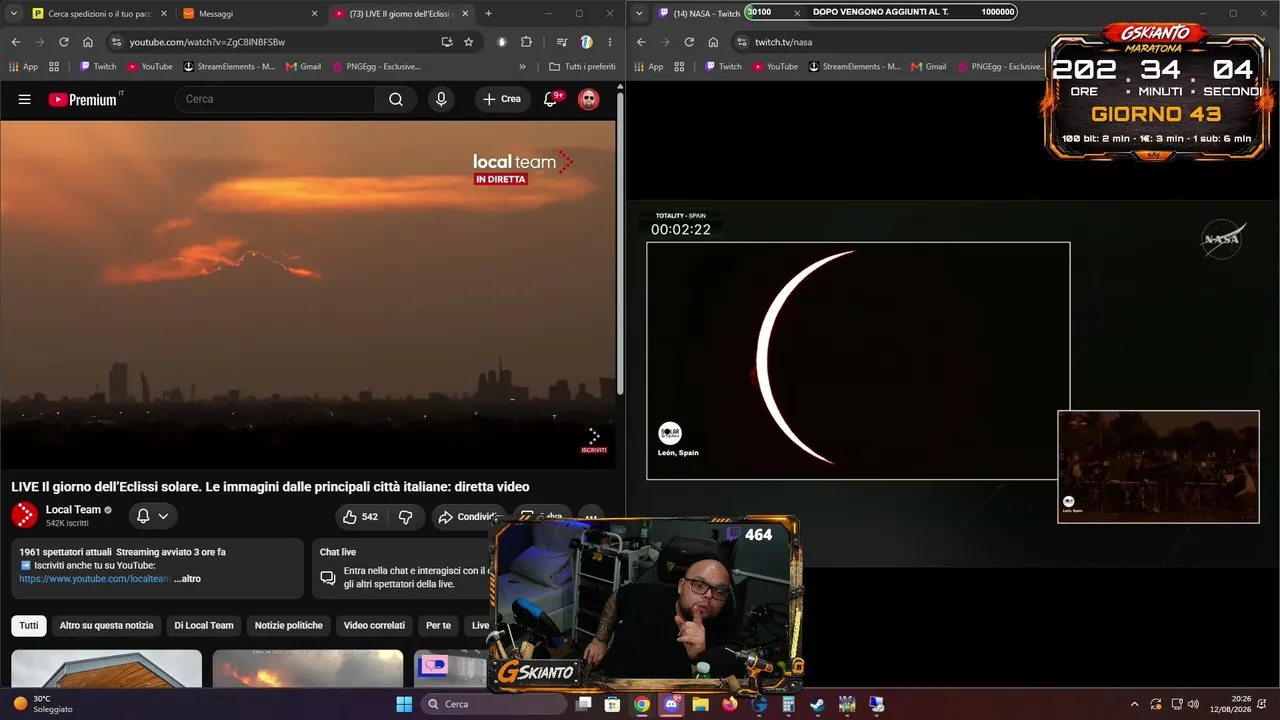
Task: Open File Explorer from the taskbar
Action: 700,704
